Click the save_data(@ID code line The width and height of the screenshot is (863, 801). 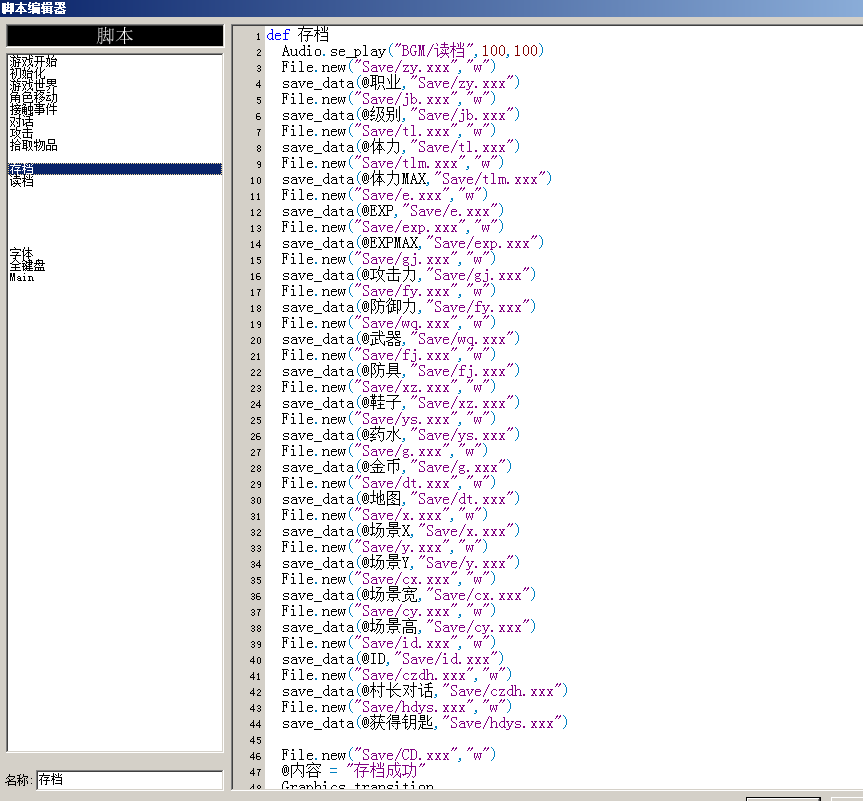click(392, 658)
